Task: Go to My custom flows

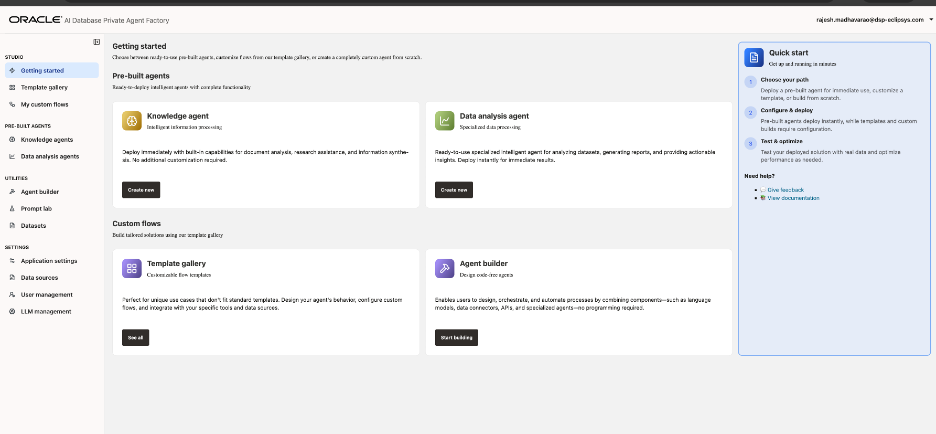Action: [x=45, y=104]
